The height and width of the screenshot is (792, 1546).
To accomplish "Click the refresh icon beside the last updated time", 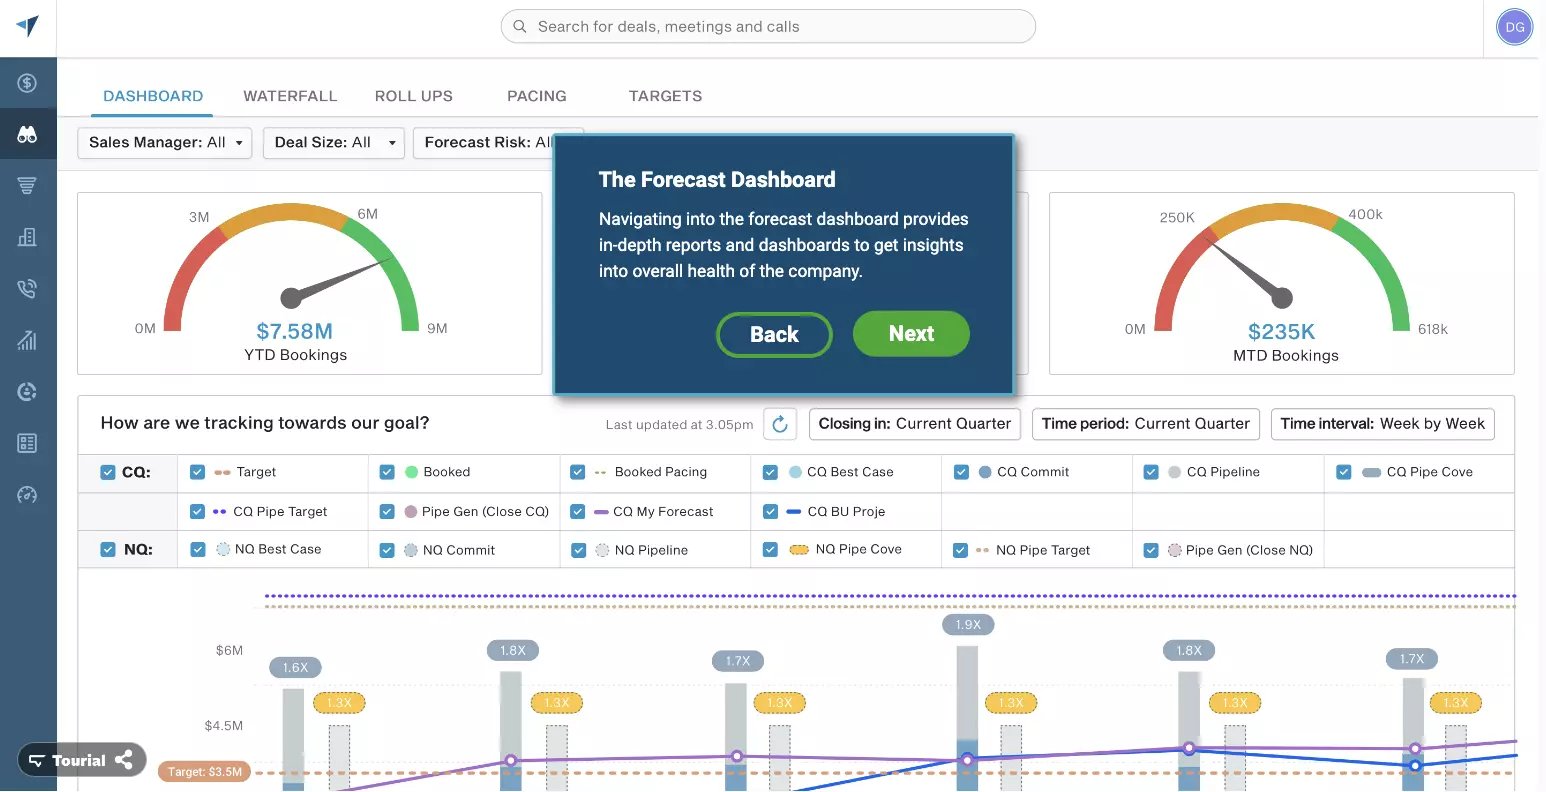I will point(780,424).
